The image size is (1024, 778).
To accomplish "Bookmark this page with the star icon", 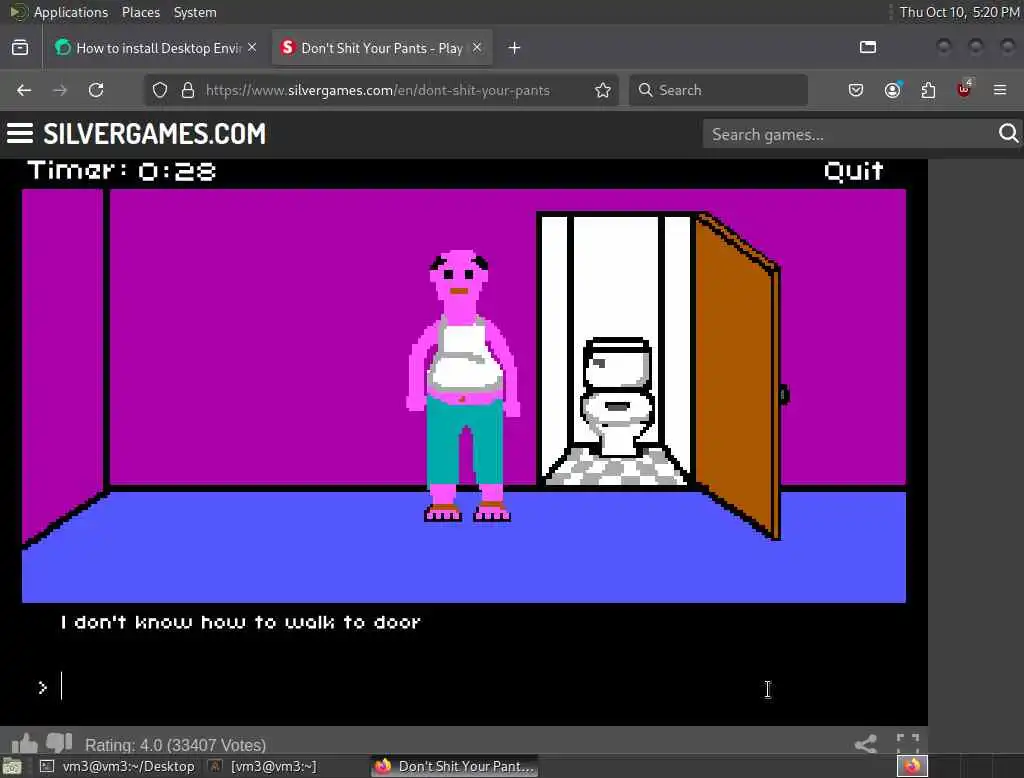I will click(603, 90).
